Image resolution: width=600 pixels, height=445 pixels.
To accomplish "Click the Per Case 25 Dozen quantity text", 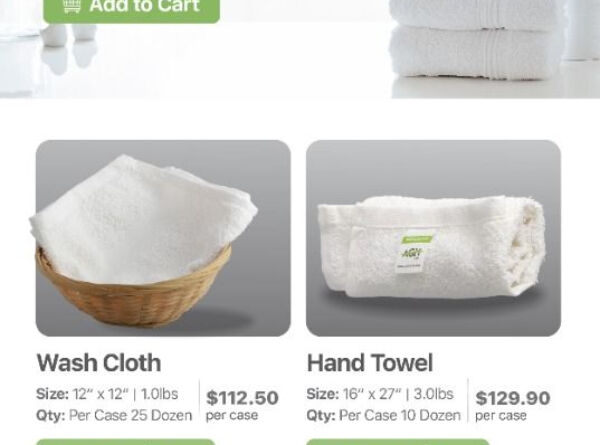I will [x=130, y=415].
